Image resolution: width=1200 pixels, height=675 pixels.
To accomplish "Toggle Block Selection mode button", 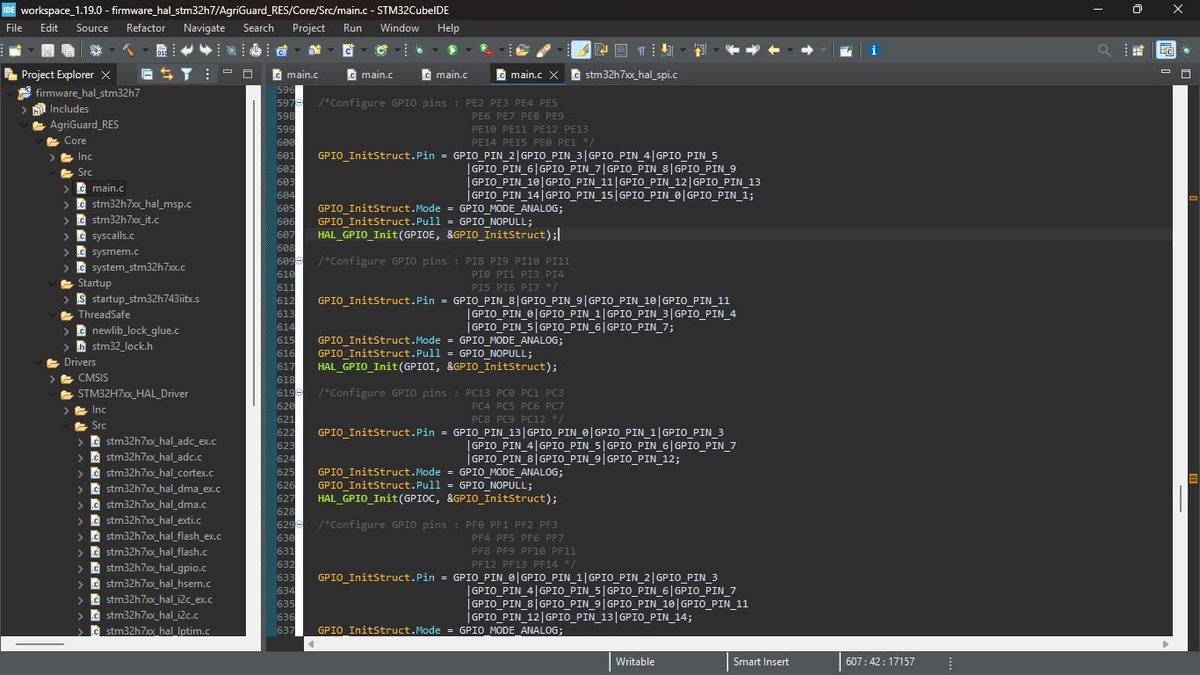I will pos(620,50).
